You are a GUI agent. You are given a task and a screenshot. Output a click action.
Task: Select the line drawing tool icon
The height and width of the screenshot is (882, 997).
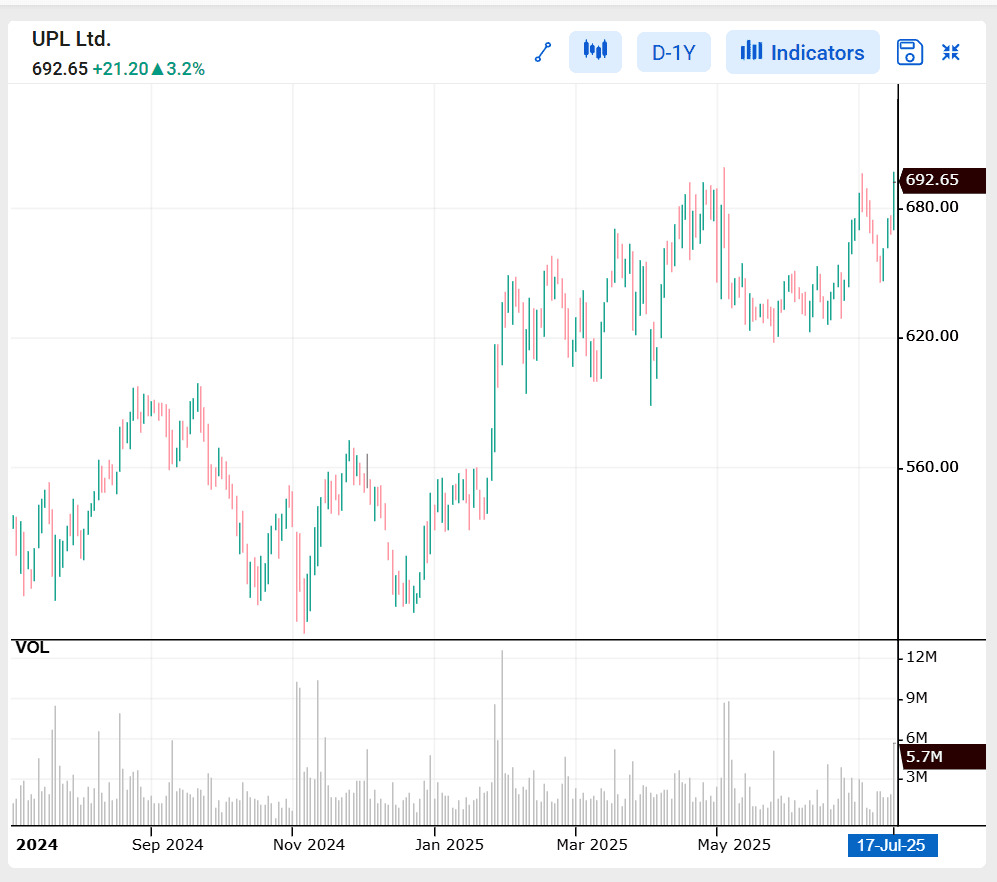[x=543, y=52]
